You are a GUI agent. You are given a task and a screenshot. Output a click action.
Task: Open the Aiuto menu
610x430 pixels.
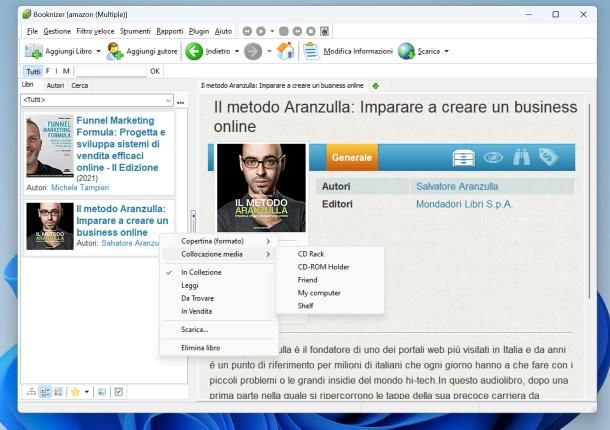pos(223,31)
